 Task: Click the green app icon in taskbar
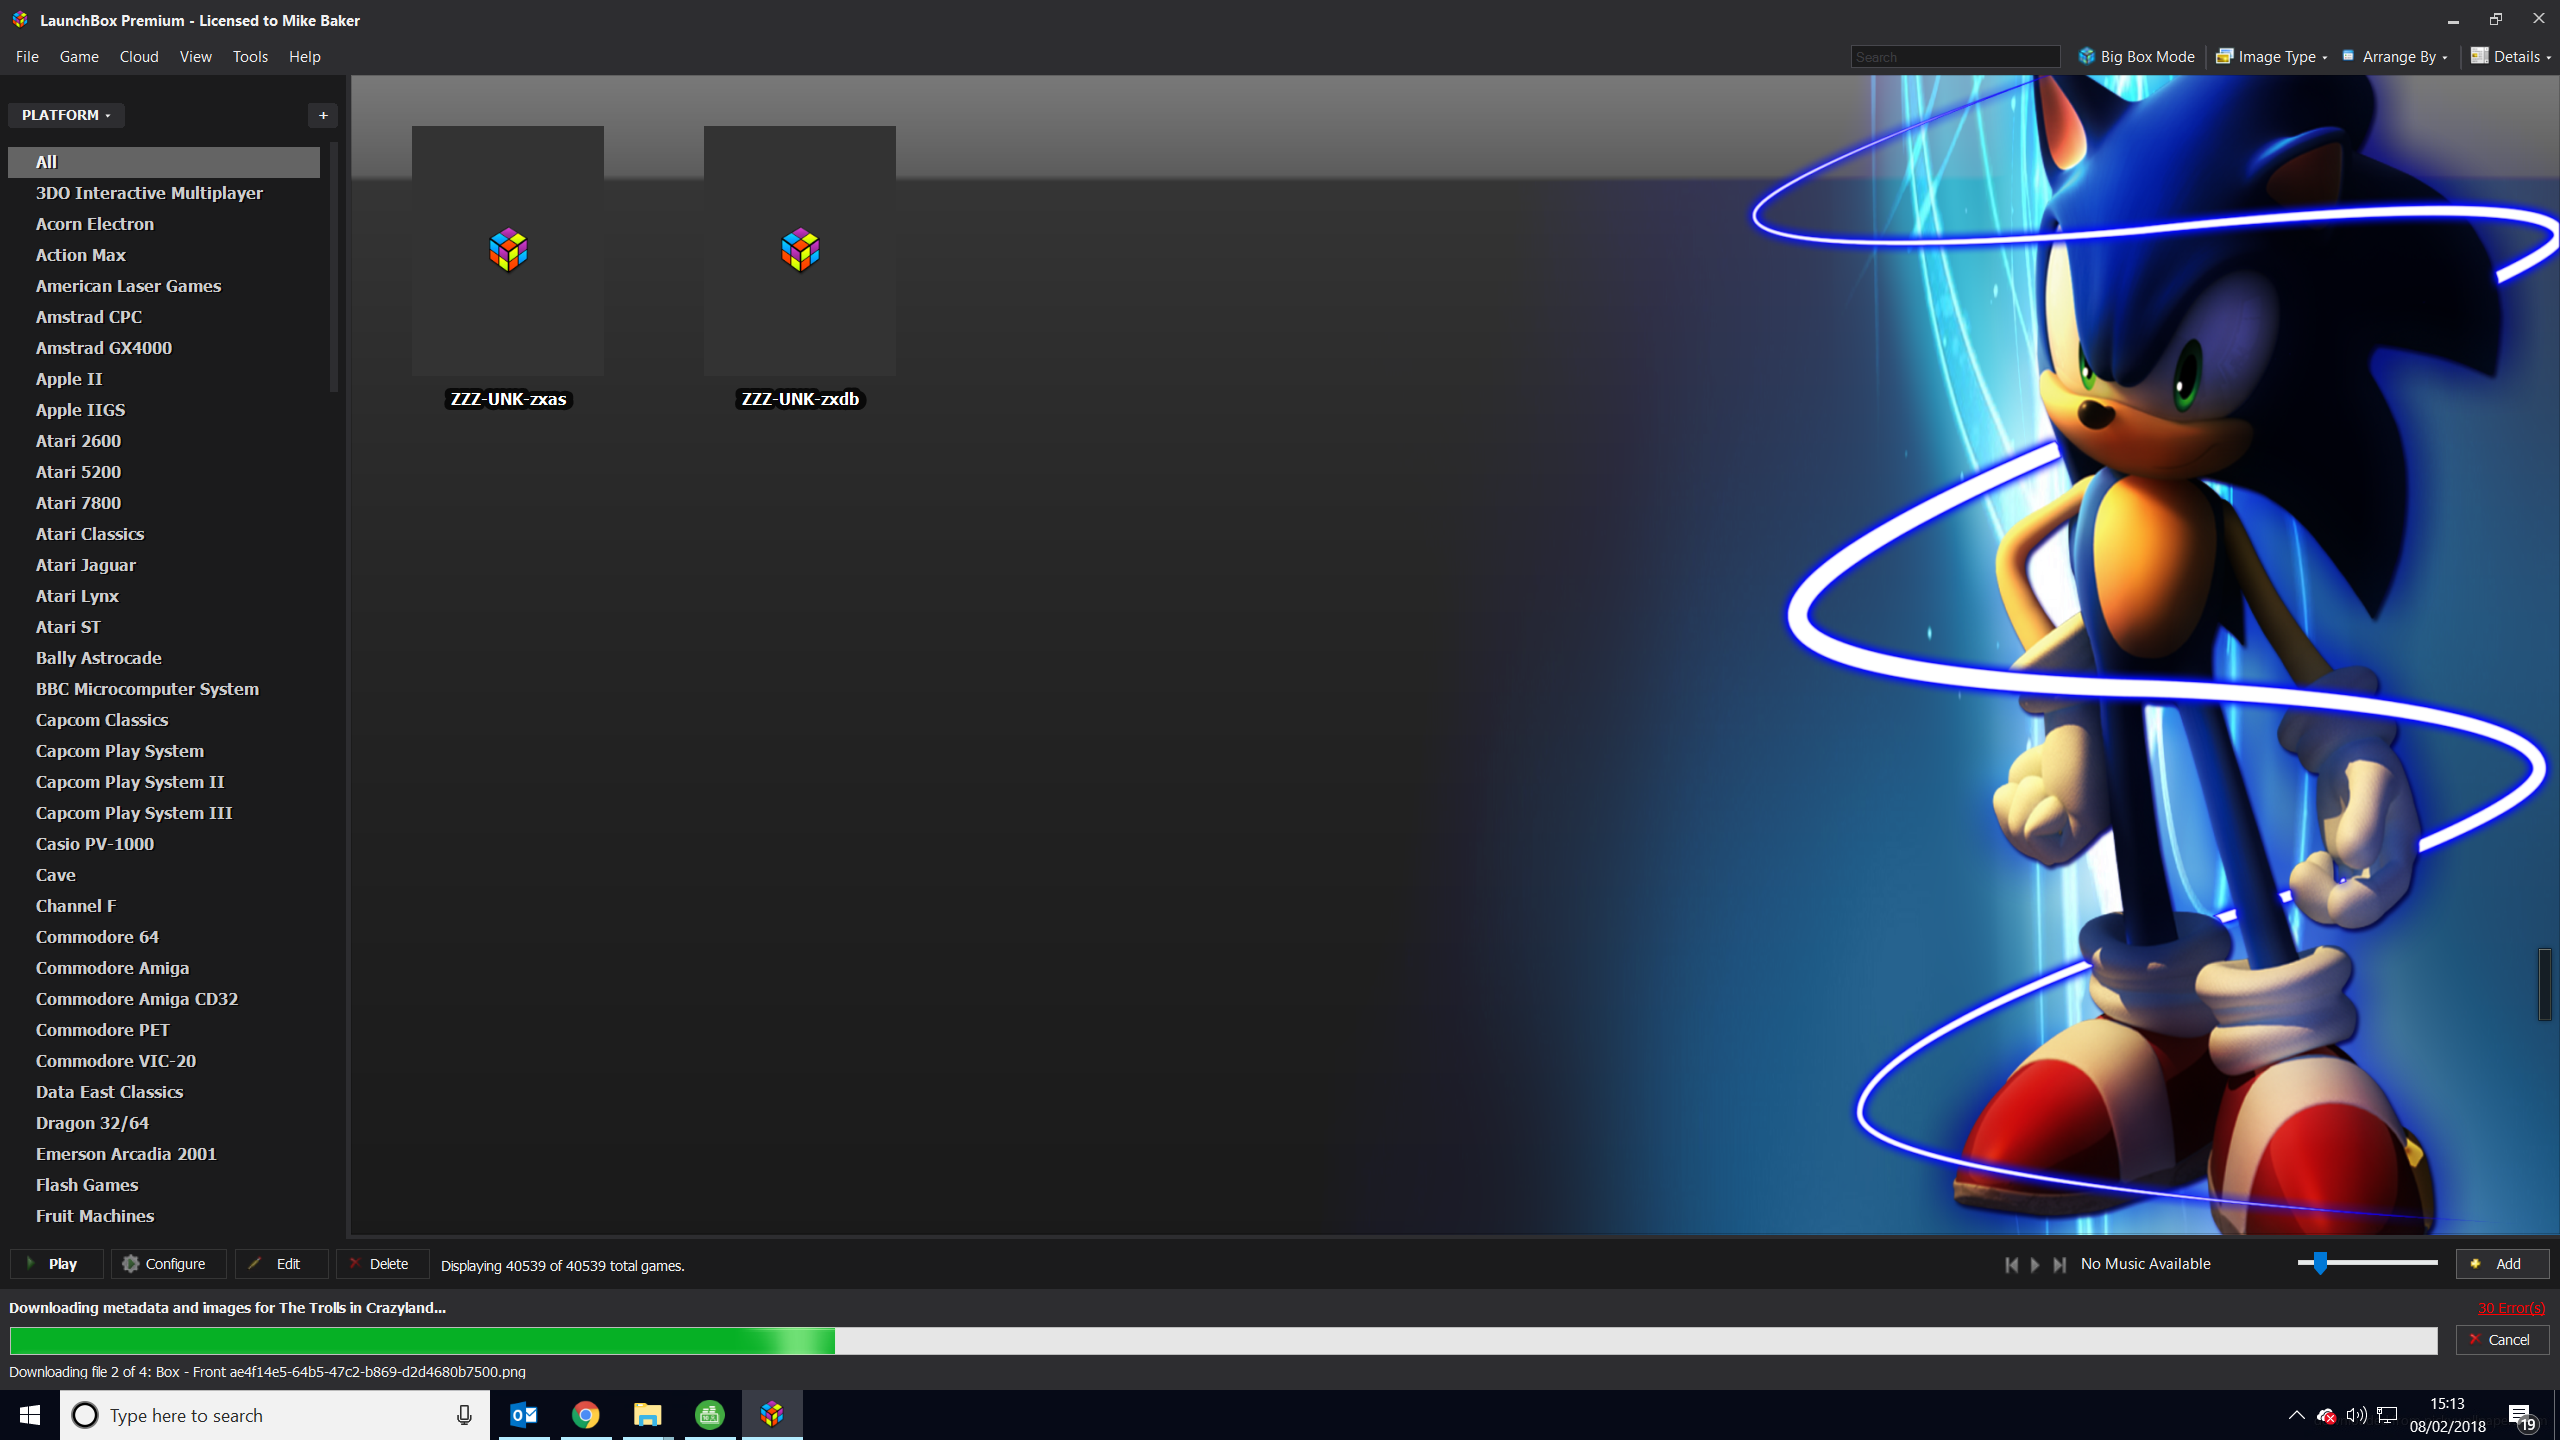[x=710, y=1415]
